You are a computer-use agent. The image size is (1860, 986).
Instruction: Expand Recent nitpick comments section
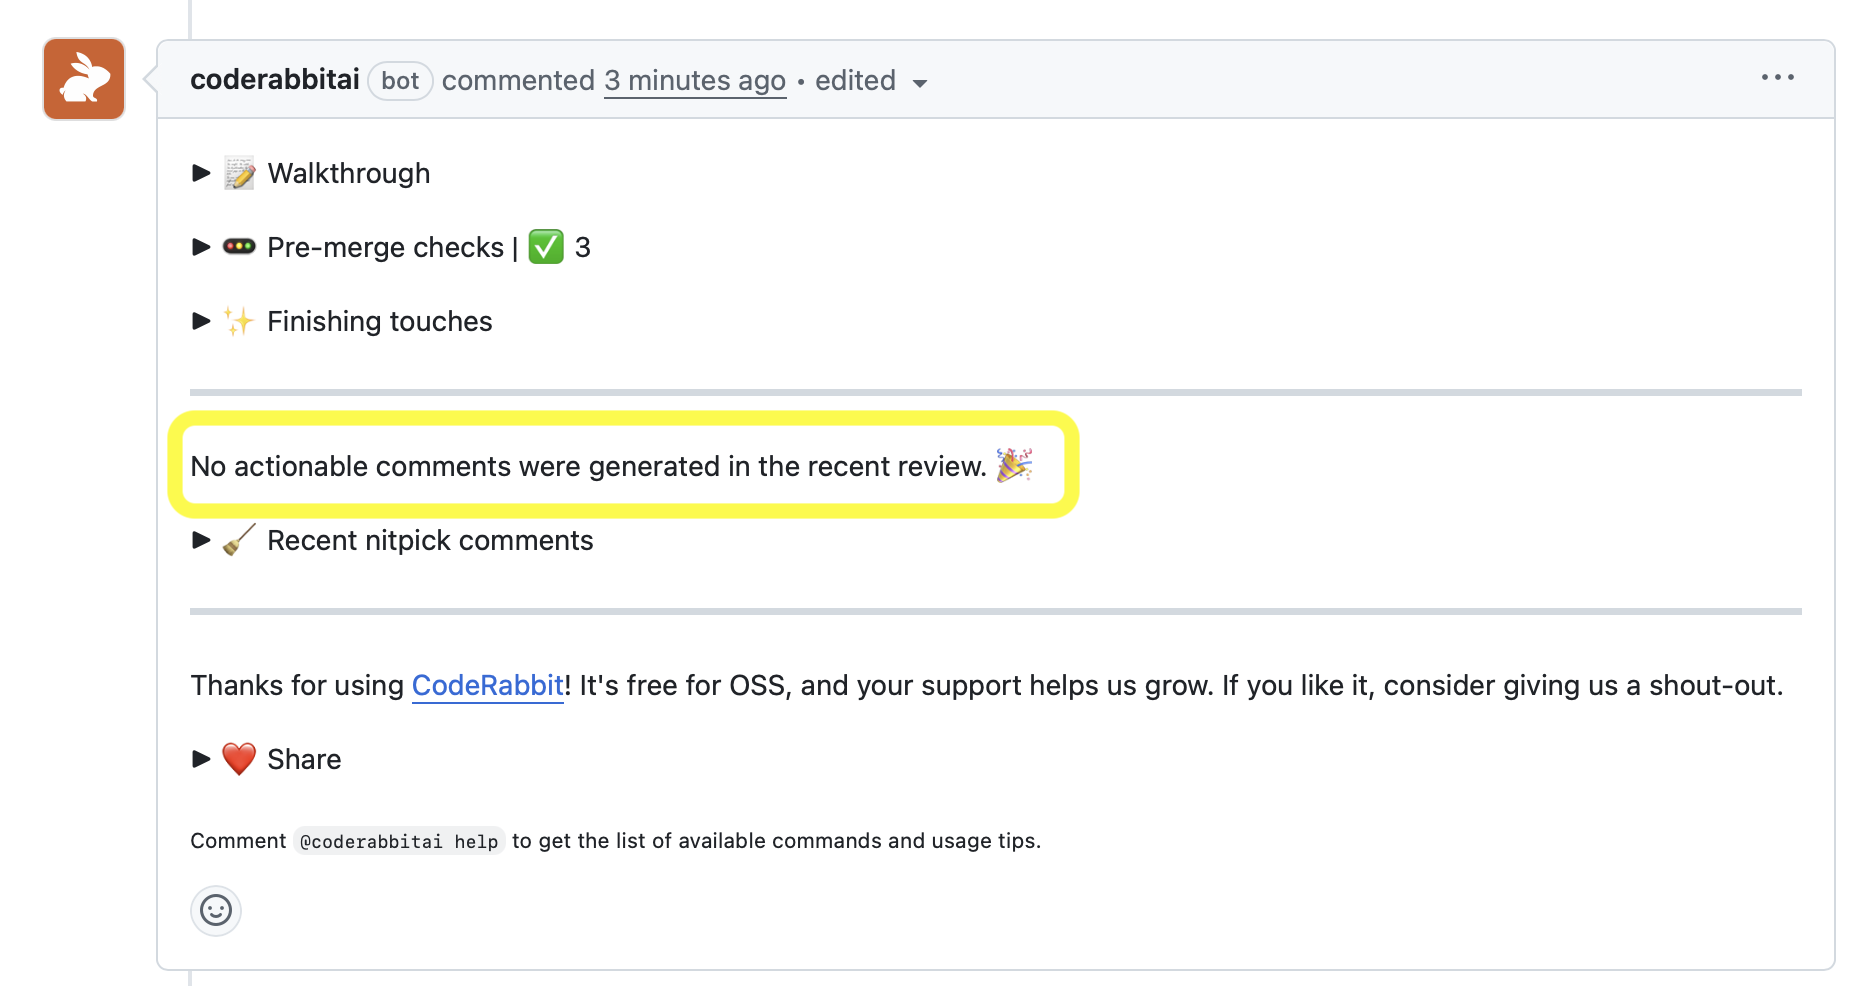coord(201,540)
